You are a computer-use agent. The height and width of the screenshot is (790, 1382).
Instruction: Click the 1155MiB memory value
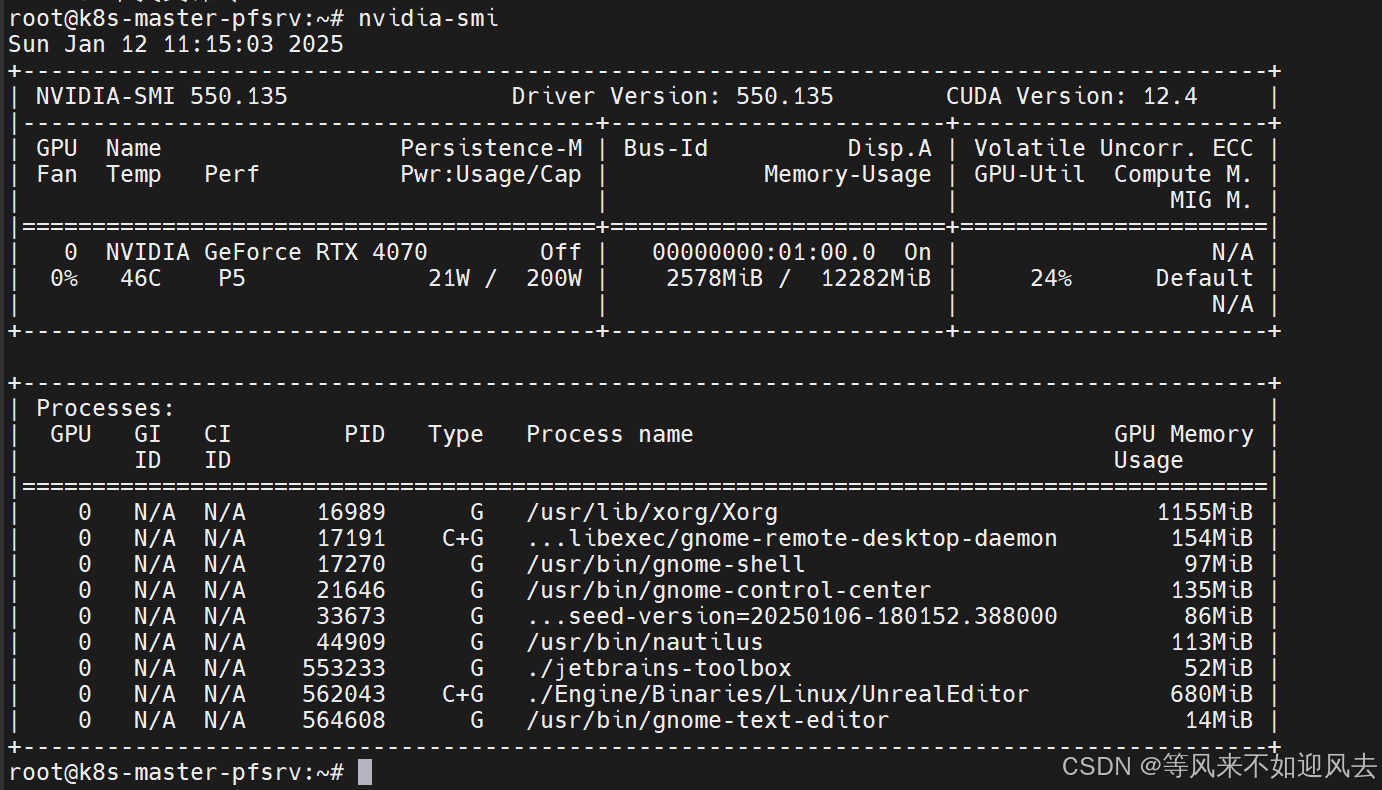[1205, 512]
